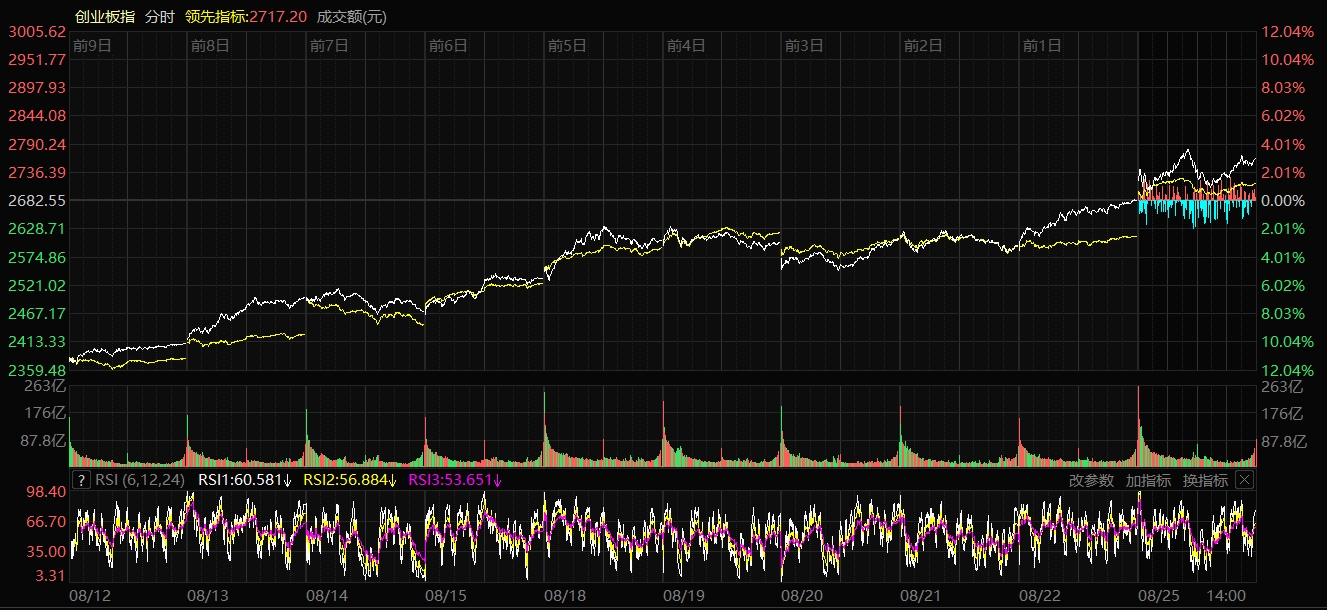
Task: Click the RSI2:56.884 value
Action: click(350, 480)
